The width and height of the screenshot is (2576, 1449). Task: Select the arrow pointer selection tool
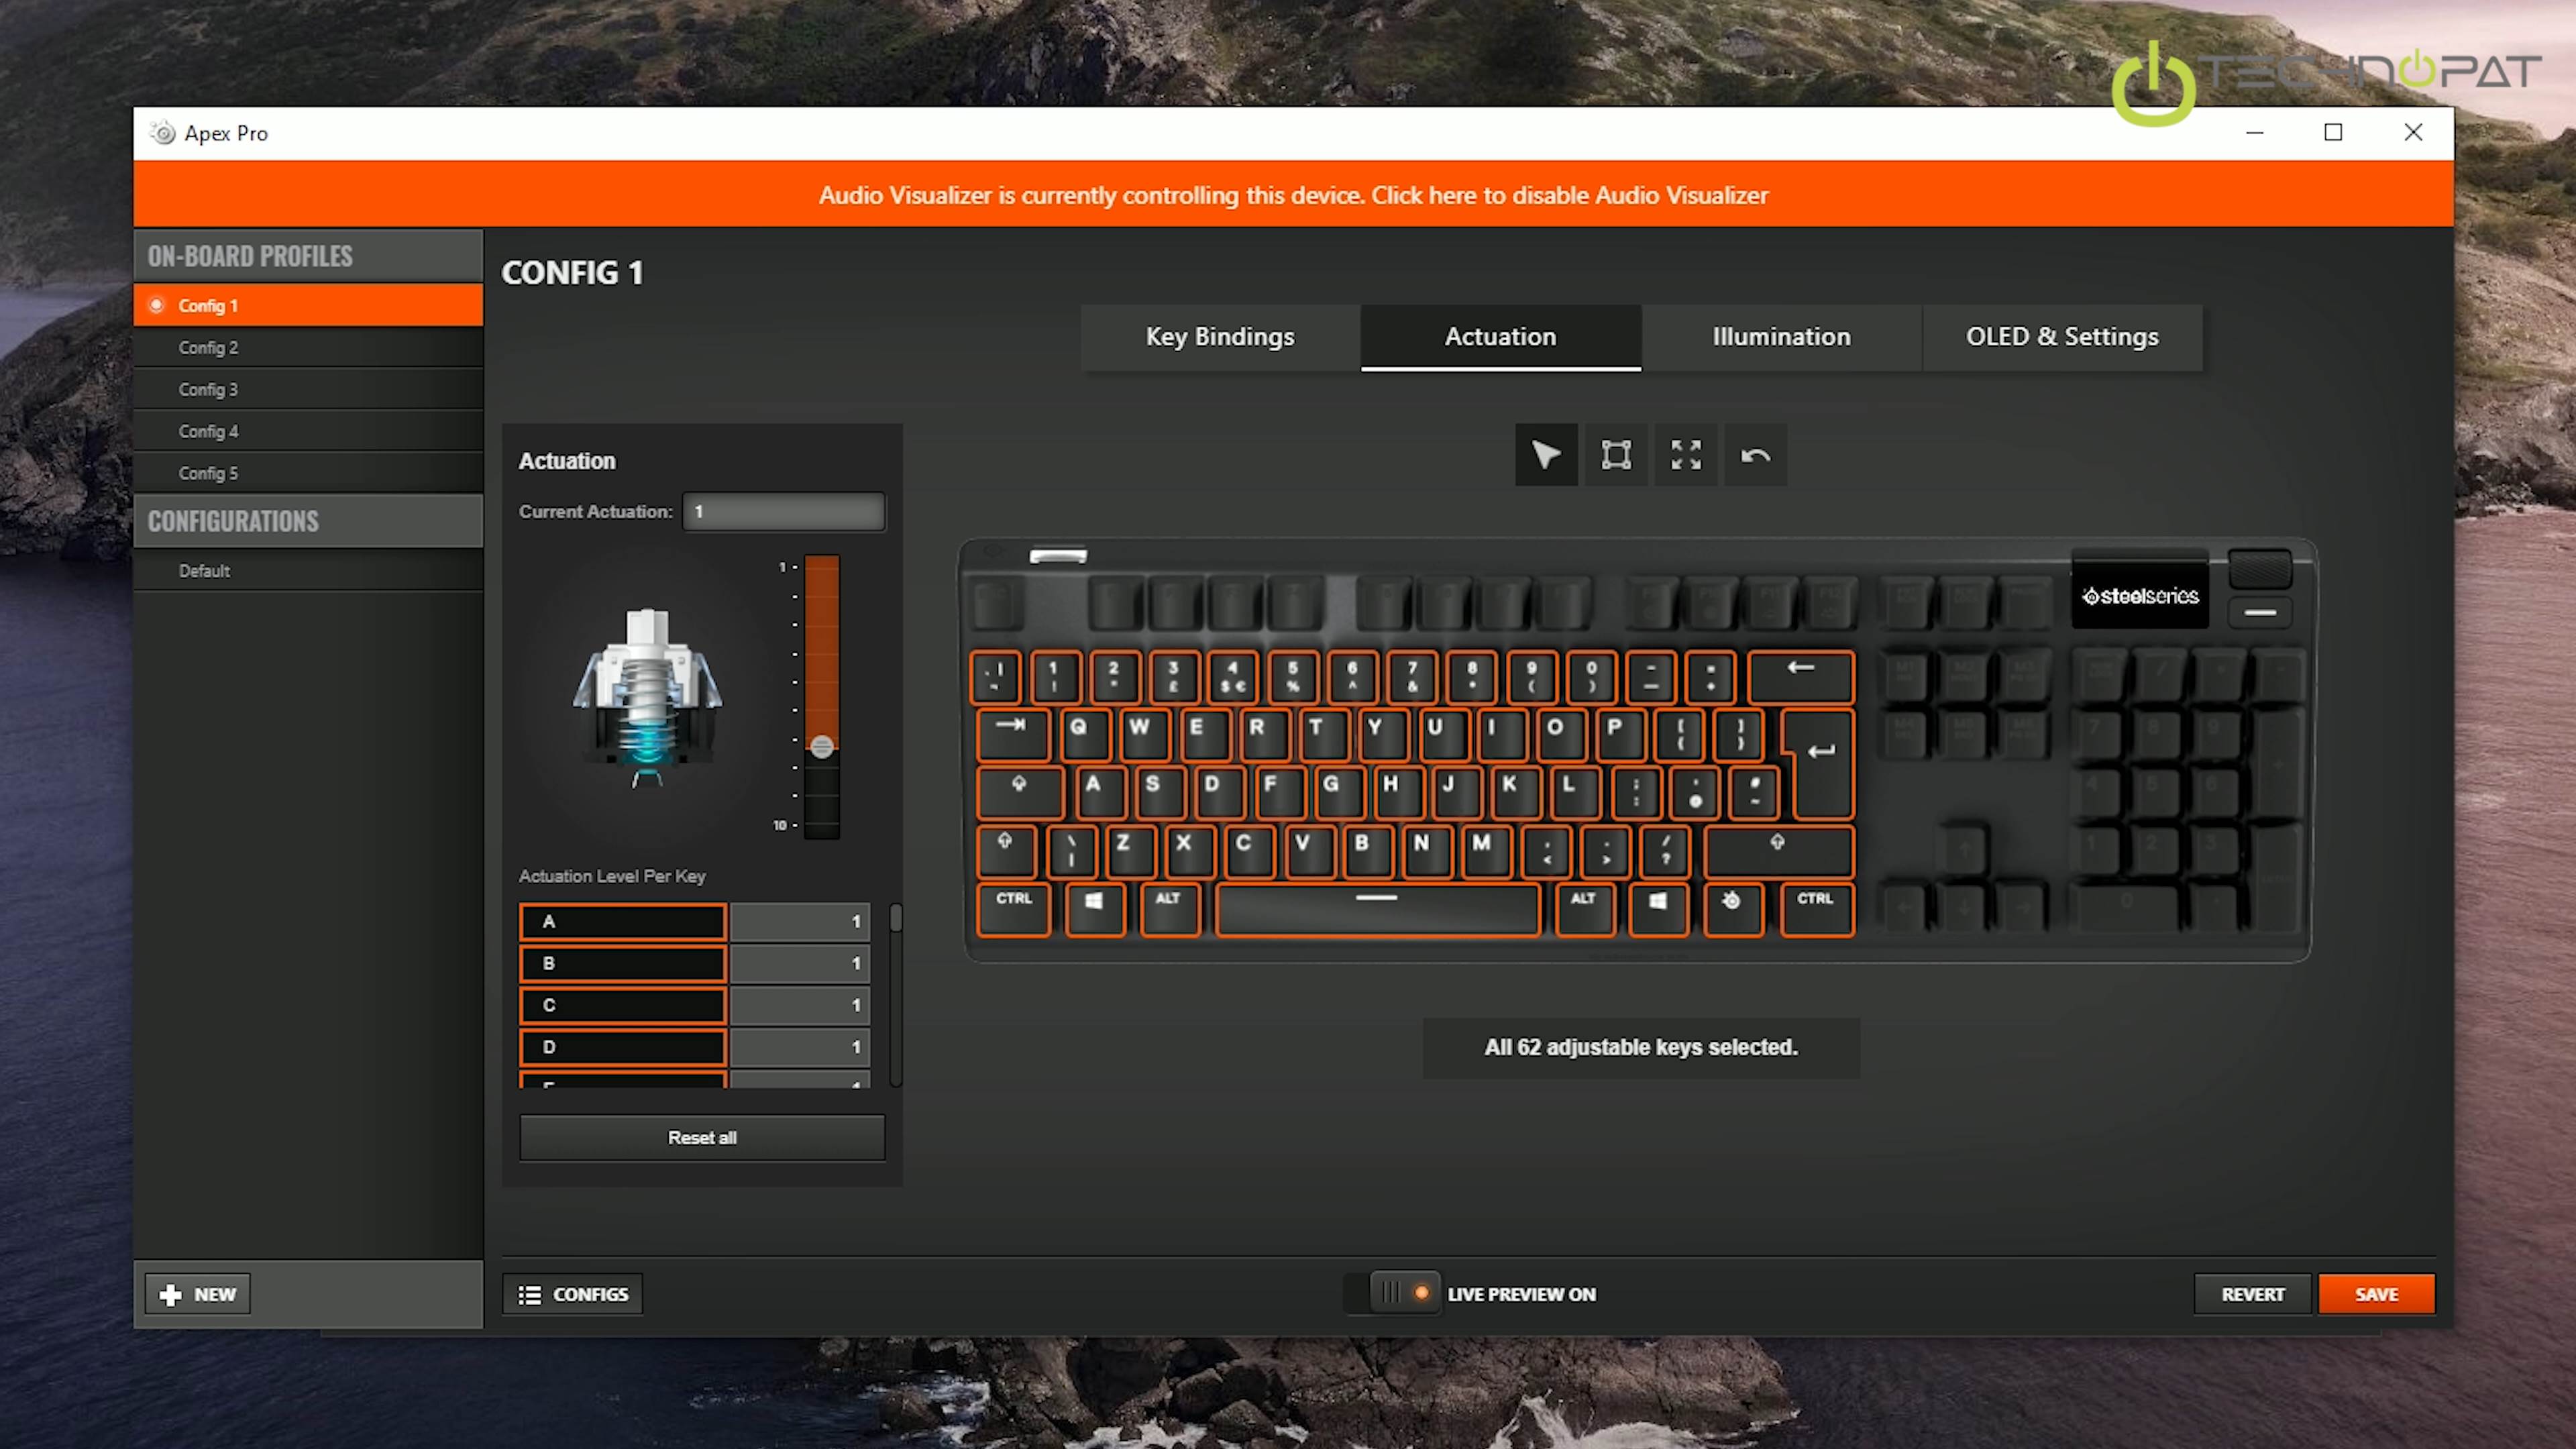[x=1546, y=455]
